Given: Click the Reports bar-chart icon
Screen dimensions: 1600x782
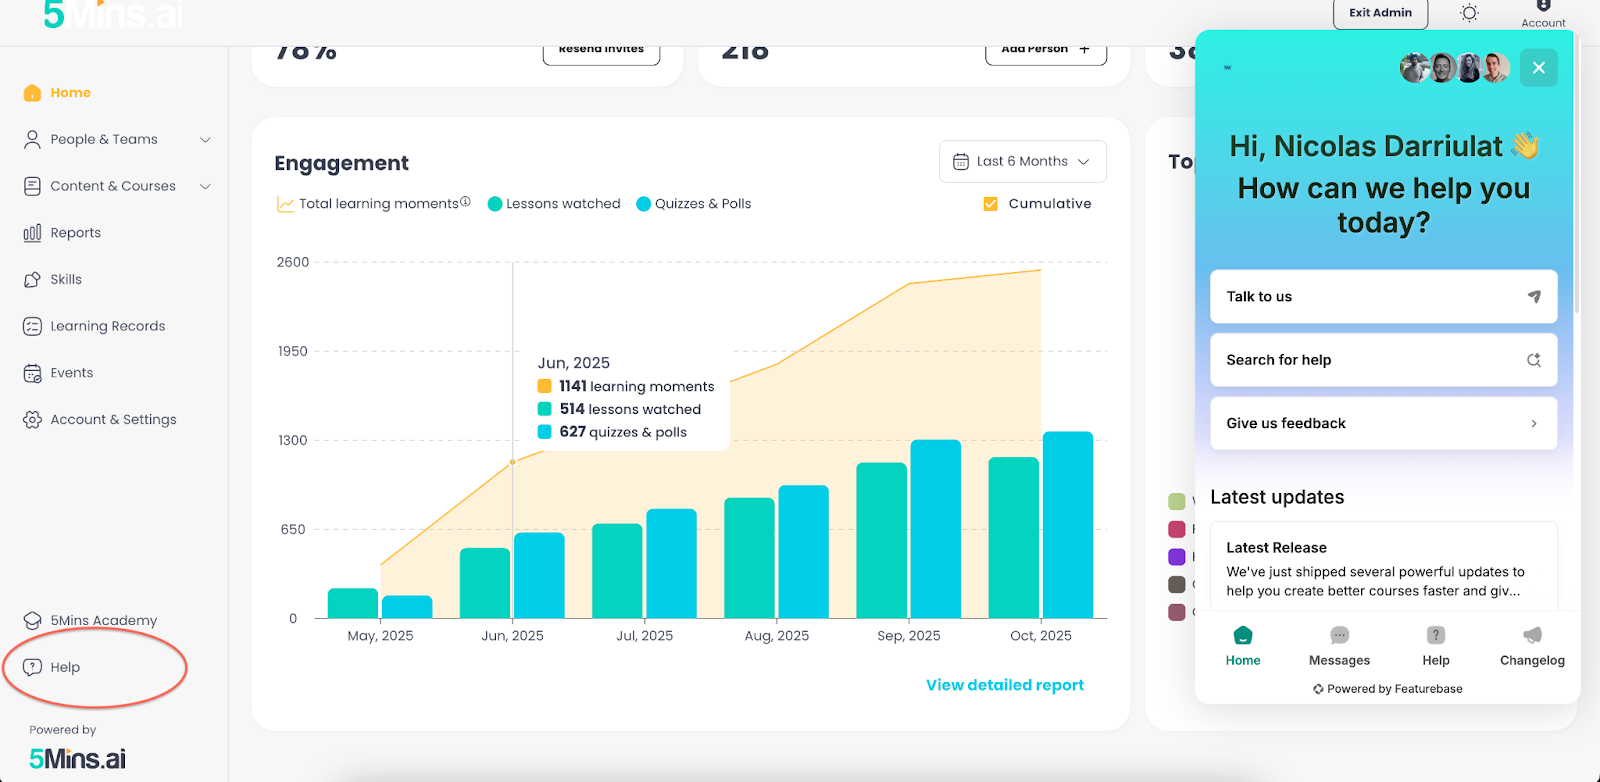Looking at the screenshot, I should [32, 233].
